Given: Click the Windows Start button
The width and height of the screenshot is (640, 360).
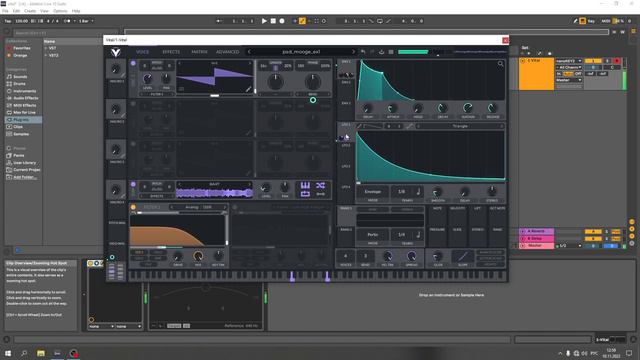Looking at the screenshot, I should click(x=8, y=353).
